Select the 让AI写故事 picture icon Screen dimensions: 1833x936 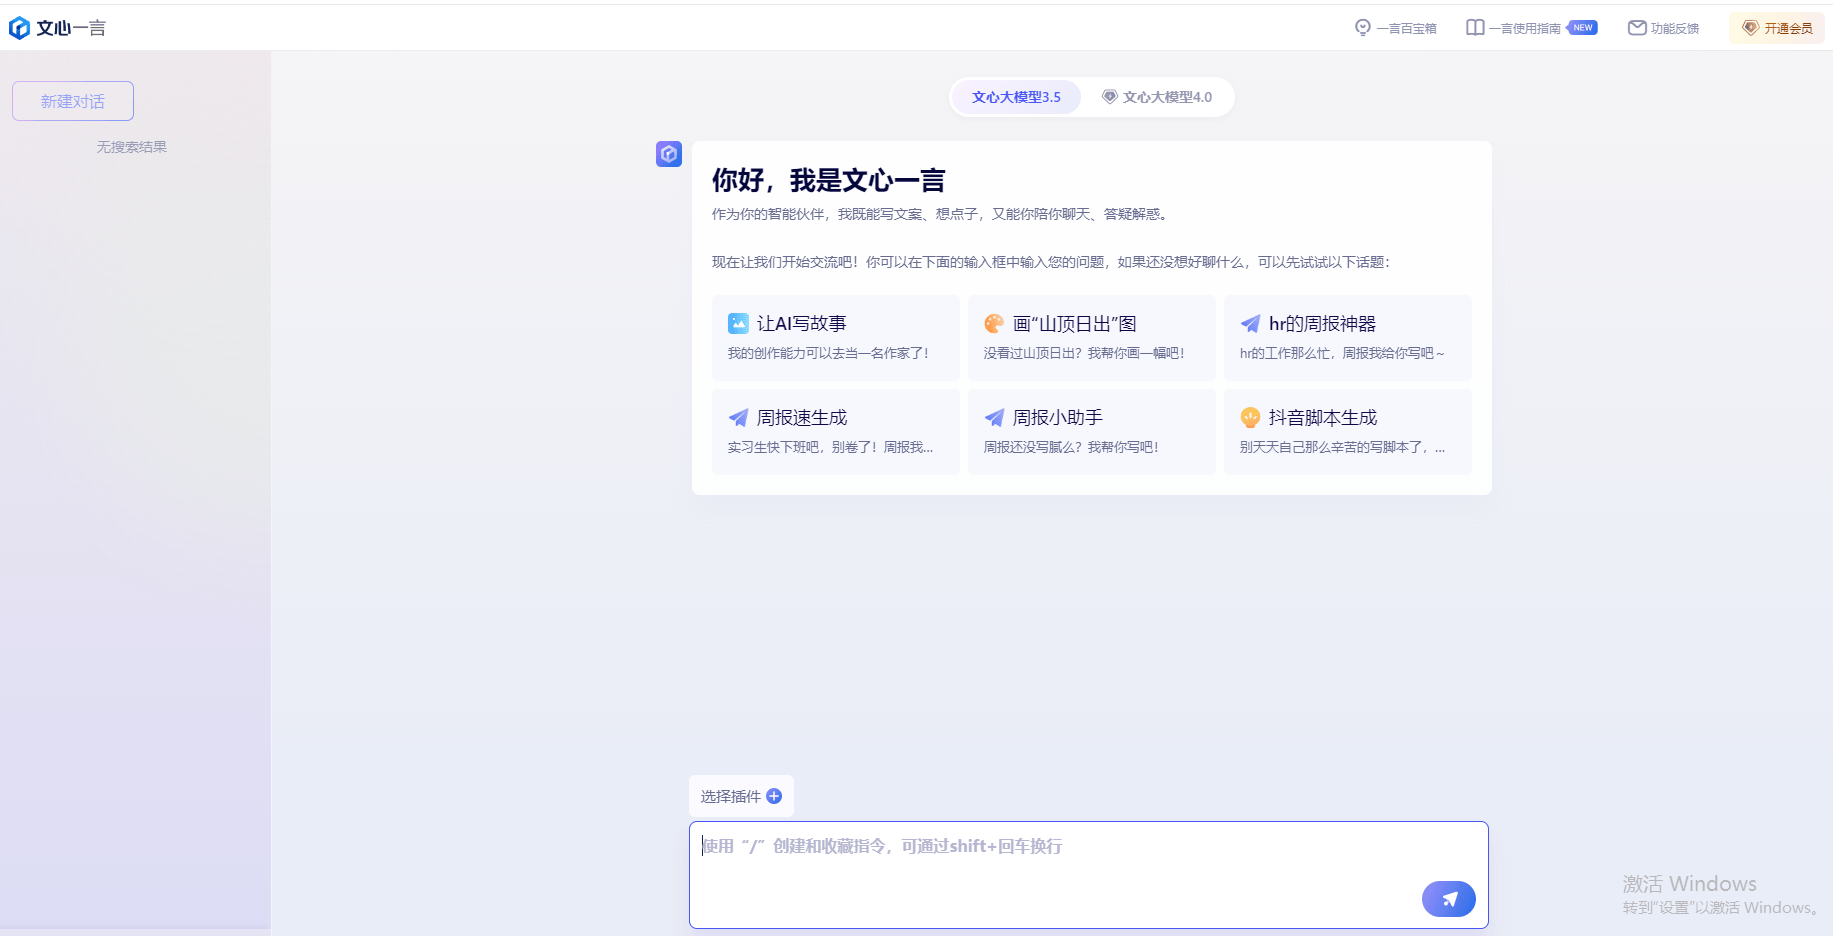tap(738, 323)
